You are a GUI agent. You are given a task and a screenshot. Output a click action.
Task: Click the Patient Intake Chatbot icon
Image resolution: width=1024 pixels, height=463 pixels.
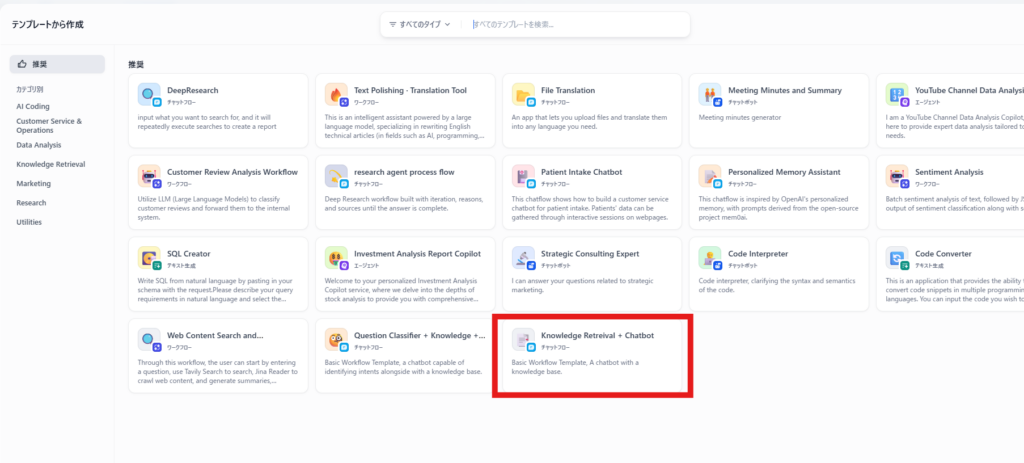pyautogui.click(x=523, y=177)
